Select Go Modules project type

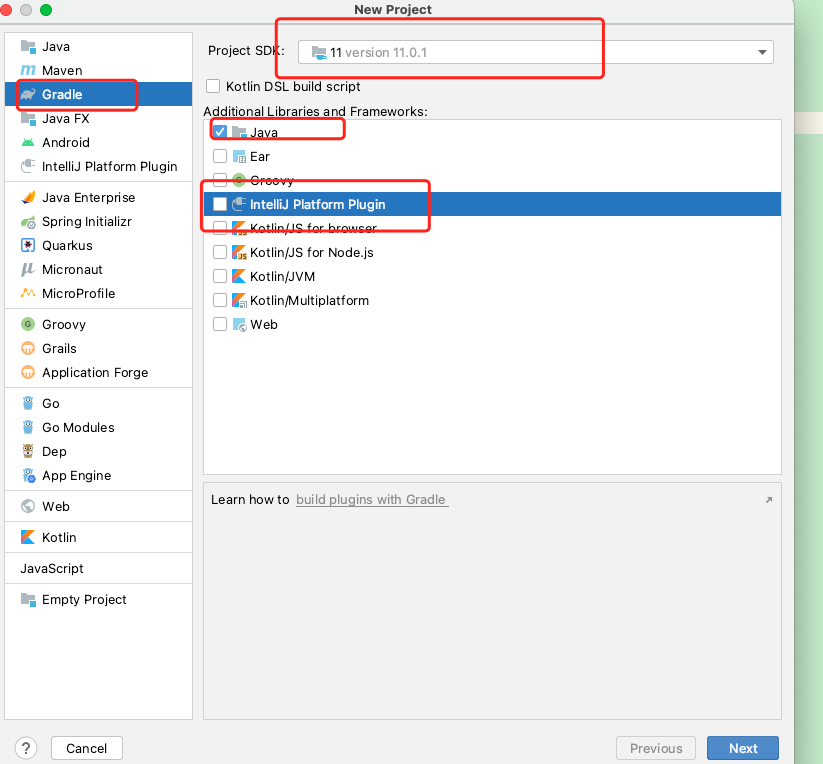click(x=98, y=428)
